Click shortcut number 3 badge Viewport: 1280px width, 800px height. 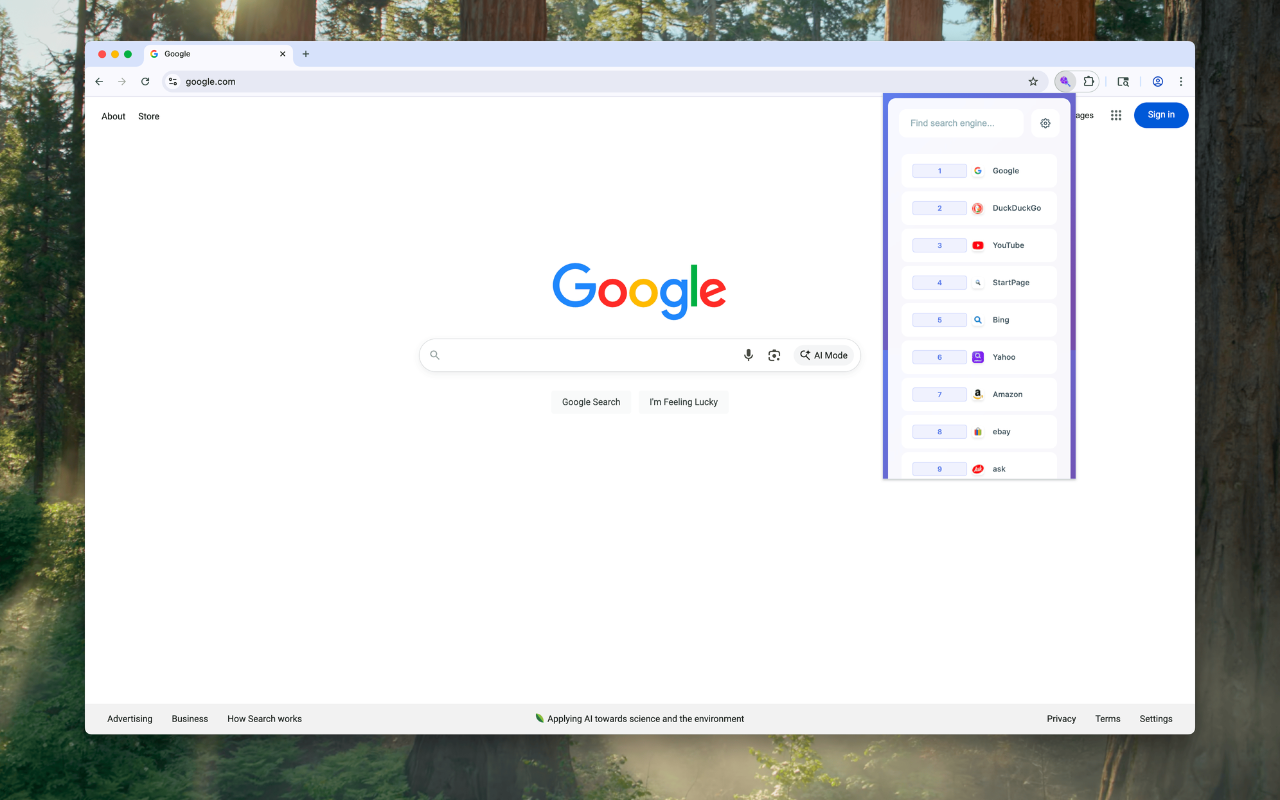(939, 245)
